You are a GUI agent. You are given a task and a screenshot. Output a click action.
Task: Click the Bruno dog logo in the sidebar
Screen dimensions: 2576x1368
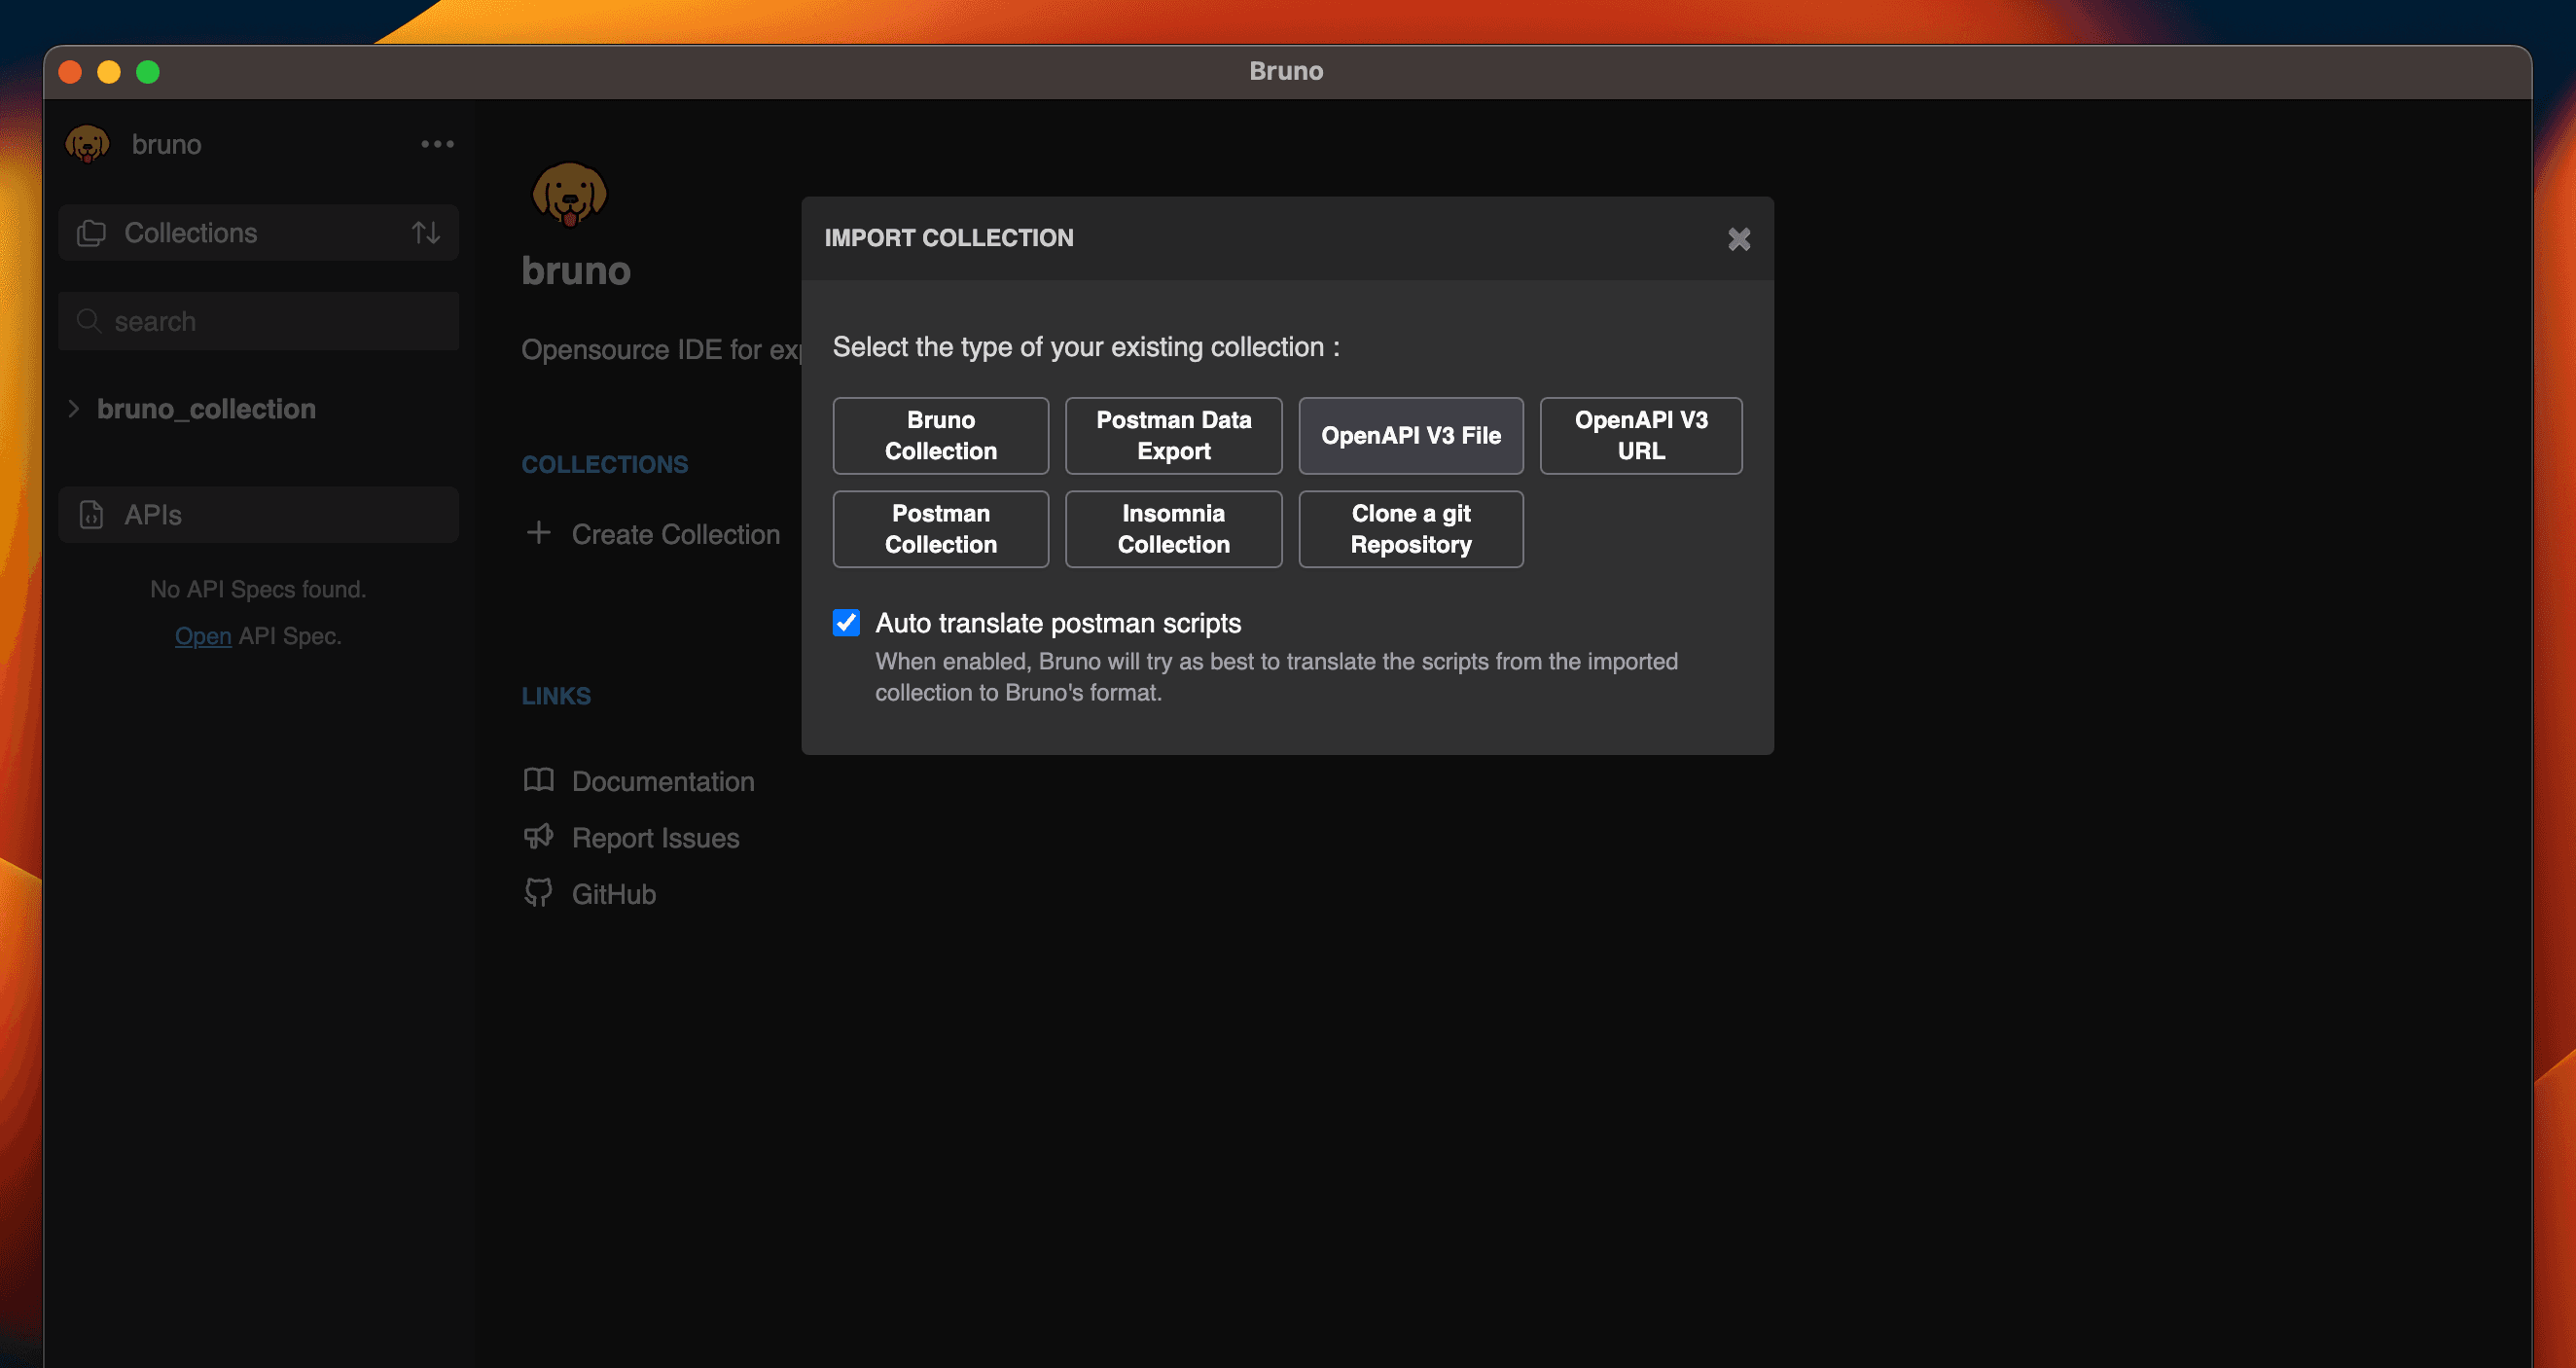point(88,144)
